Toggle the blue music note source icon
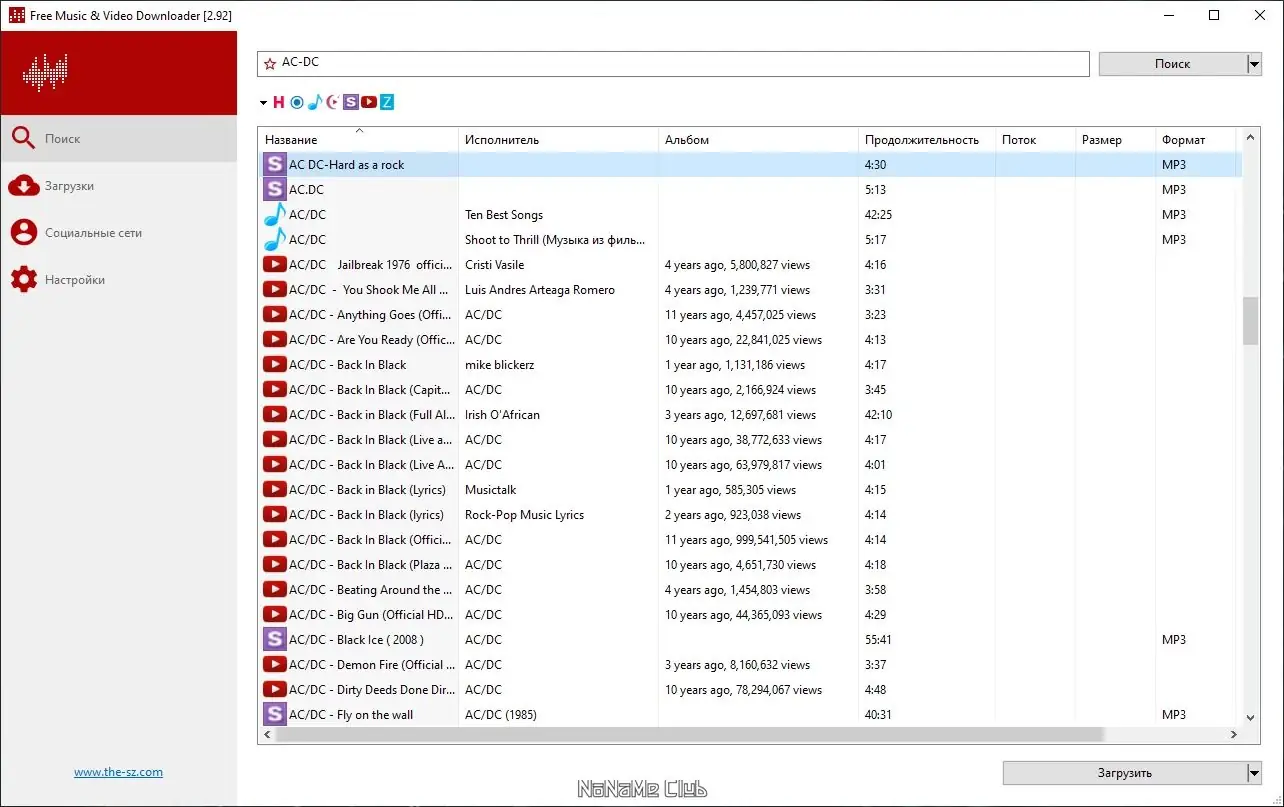The width and height of the screenshot is (1284, 807). pyautogui.click(x=314, y=102)
